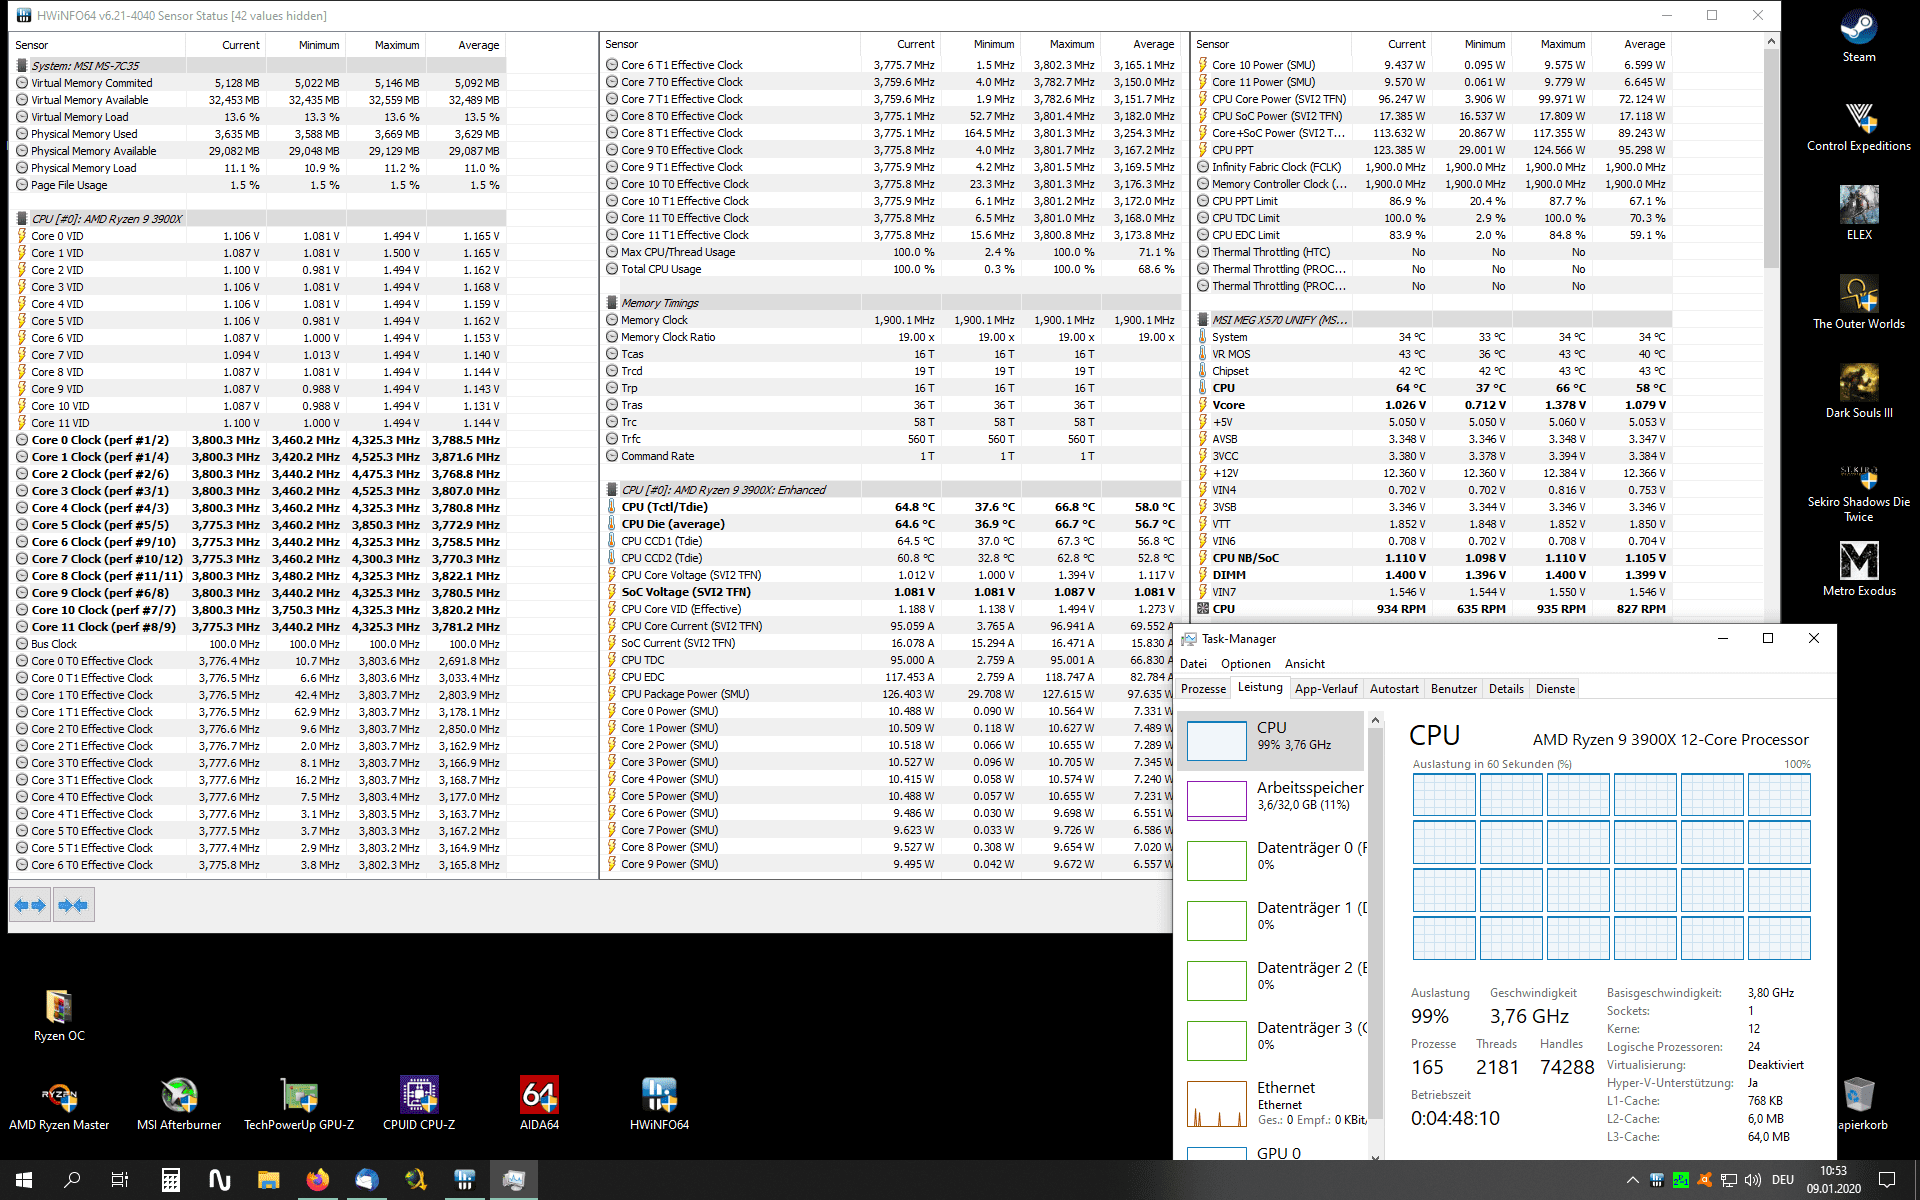Open Control Expeditions desktop icon
Screen dimensions: 1920x1200
1858,126
